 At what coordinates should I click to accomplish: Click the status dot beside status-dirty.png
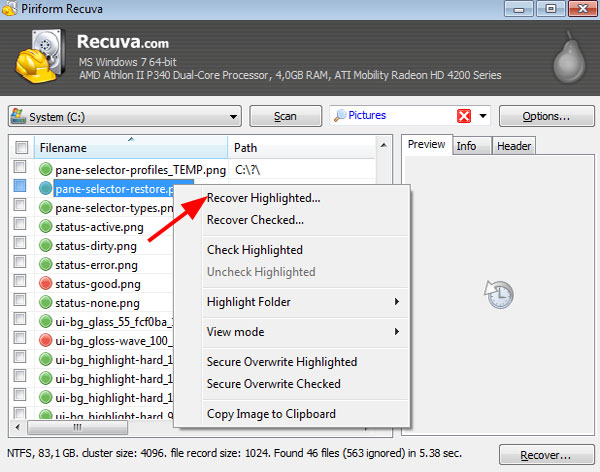pyautogui.click(x=46, y=245)
